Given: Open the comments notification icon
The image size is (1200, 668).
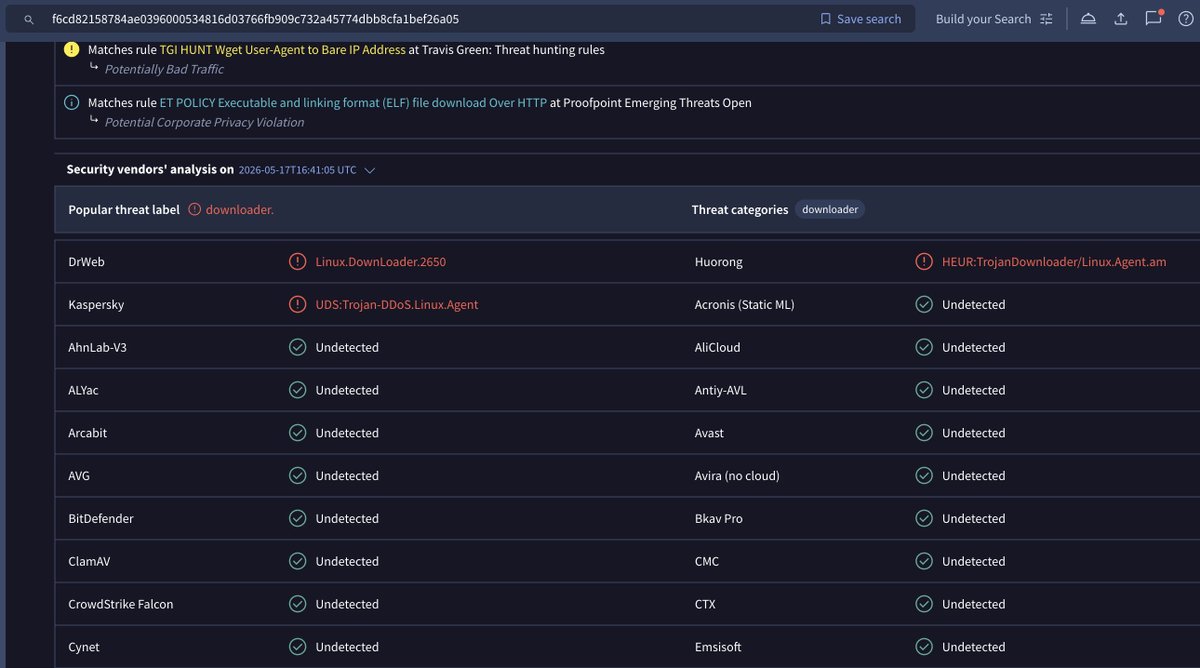Looking at the screenshot, I should 1154,18.
